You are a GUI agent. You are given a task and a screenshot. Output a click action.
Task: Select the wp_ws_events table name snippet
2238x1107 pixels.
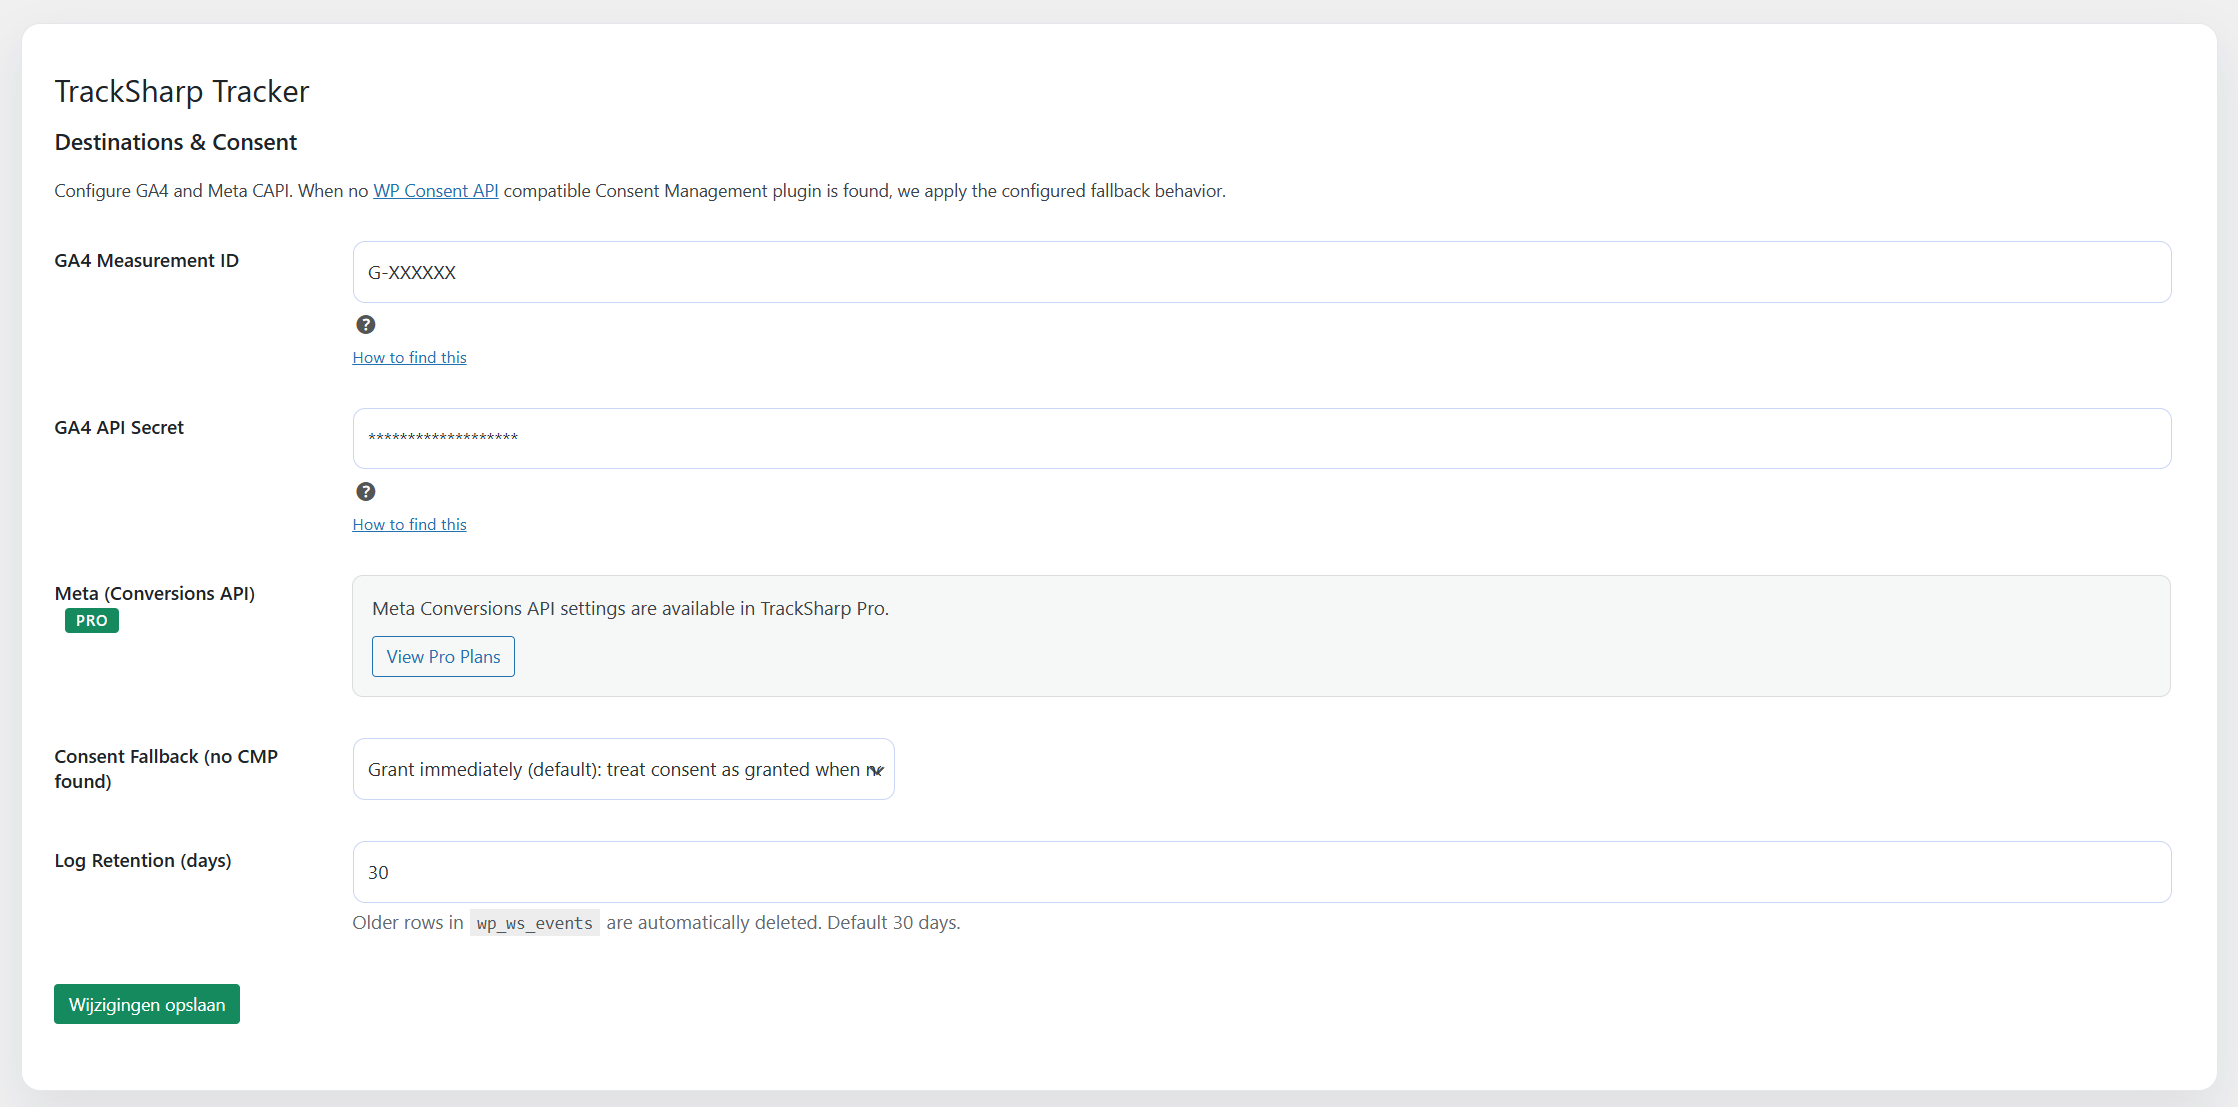pos(534,922)
